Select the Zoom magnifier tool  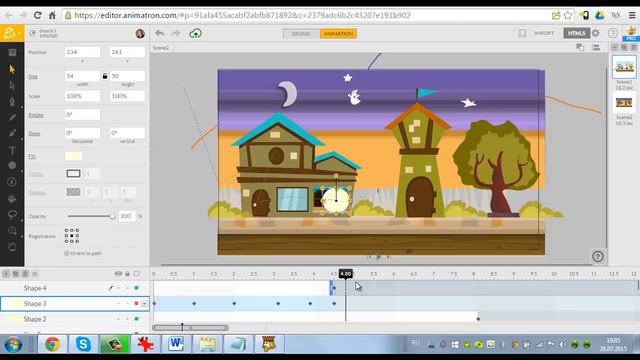pyautogui.click(x=12, y=231)
